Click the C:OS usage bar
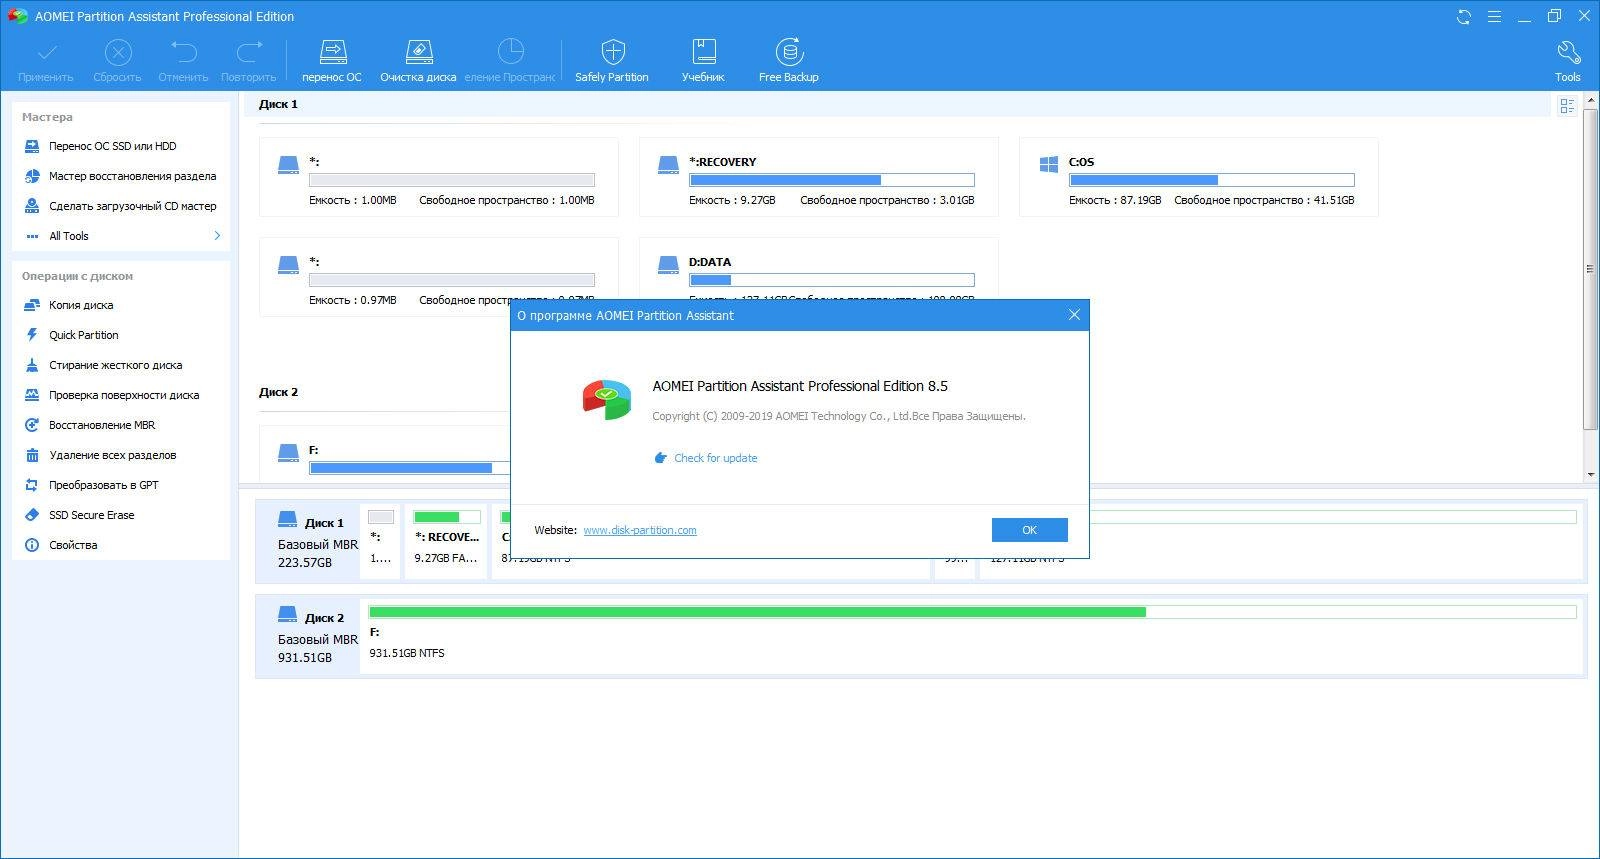Viewport: 1600px width, 859px height. click(x=1211, y=180)
